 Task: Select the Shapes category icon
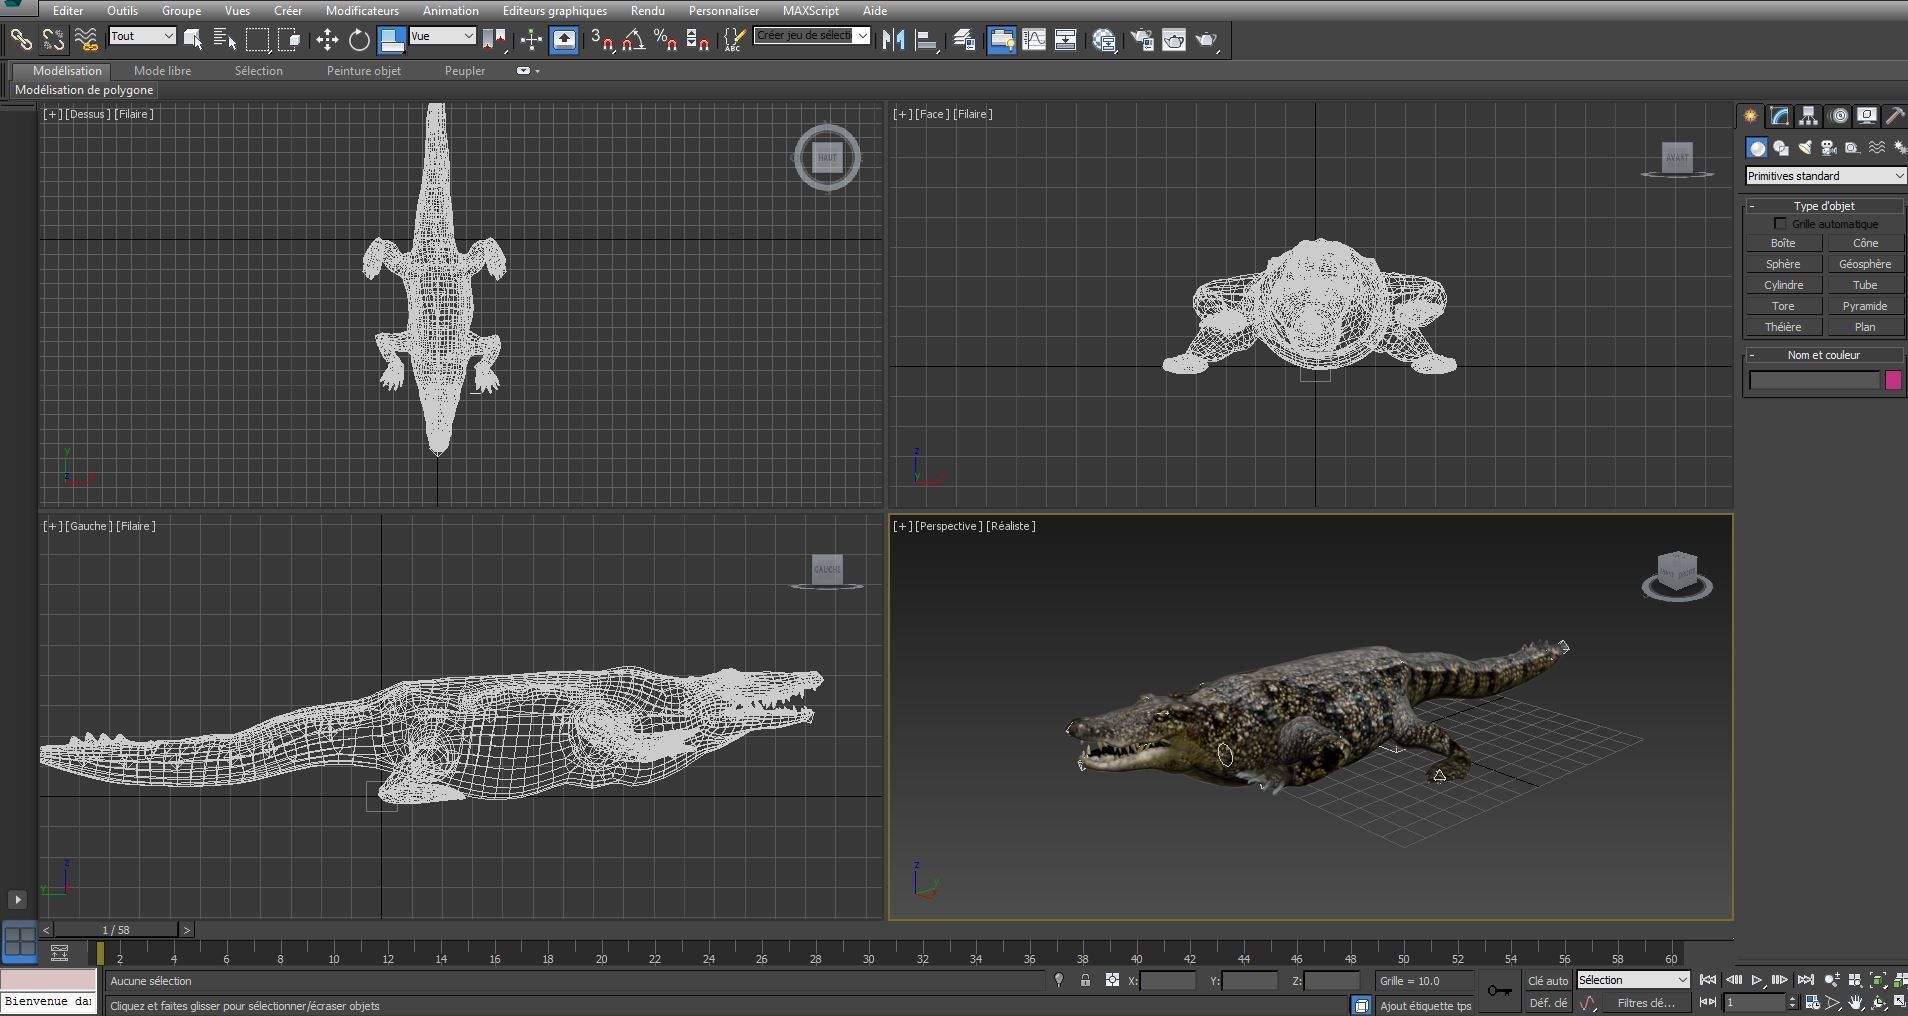pos(1781,148)
